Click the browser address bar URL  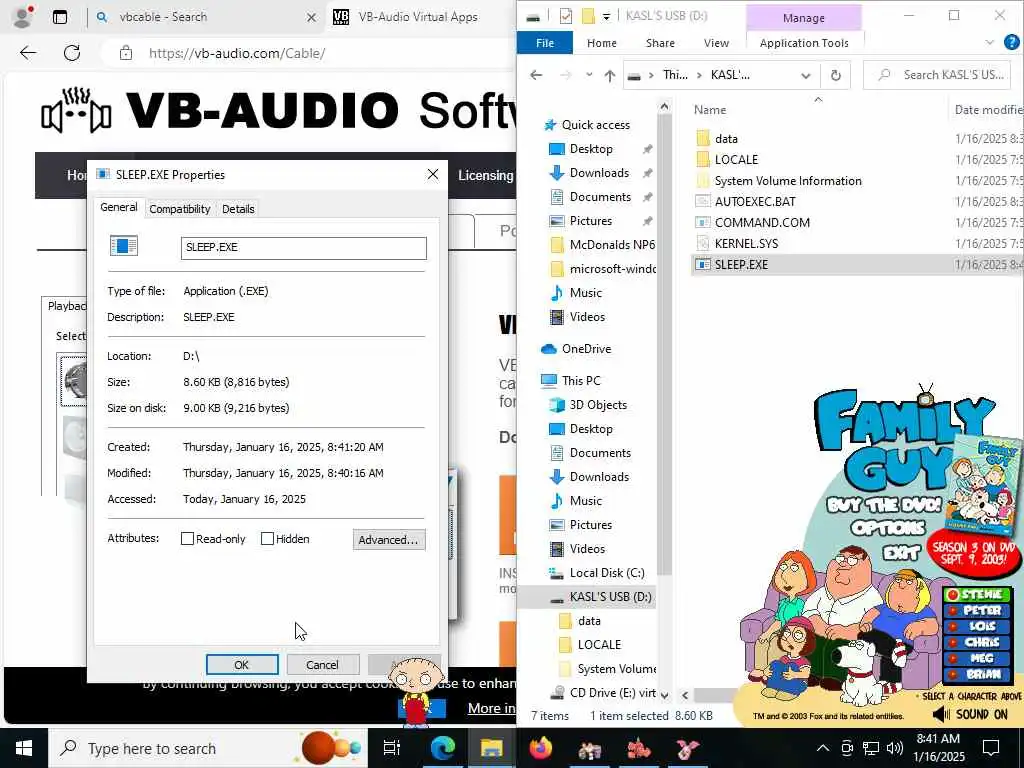[x=237, y=54]
